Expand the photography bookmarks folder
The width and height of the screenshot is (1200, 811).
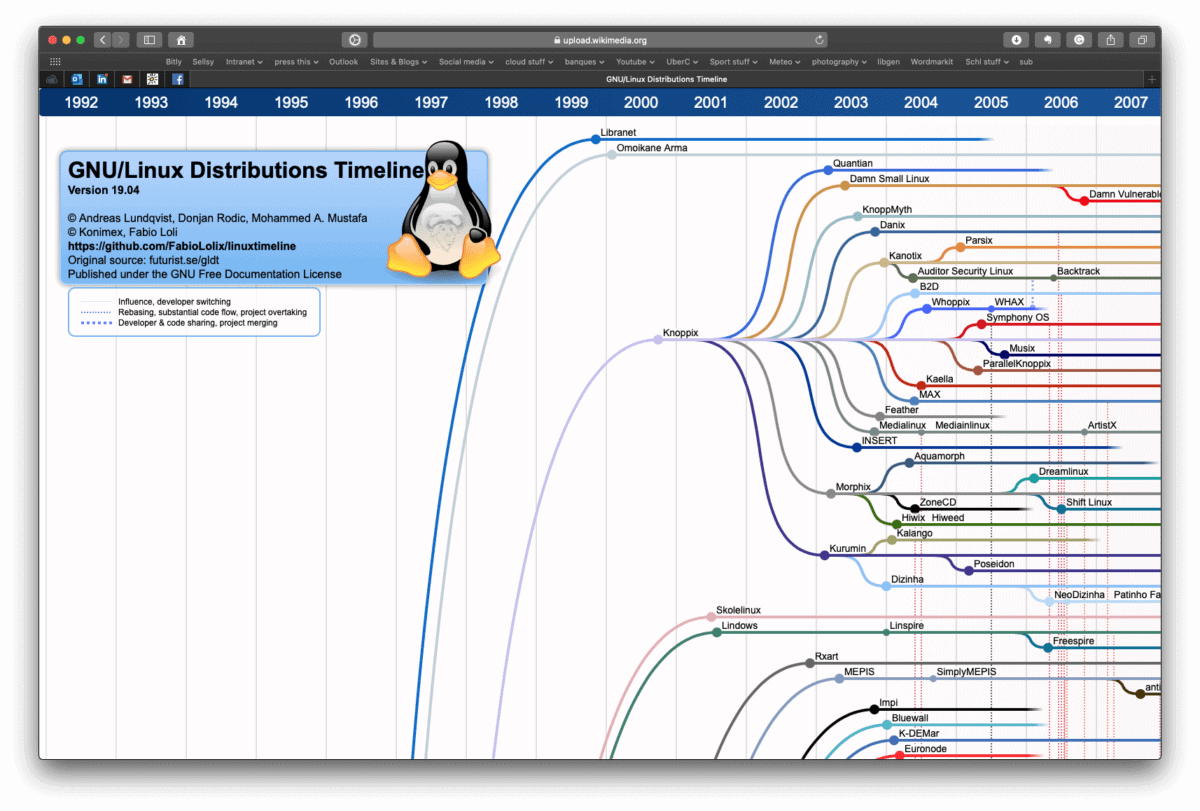839,62
